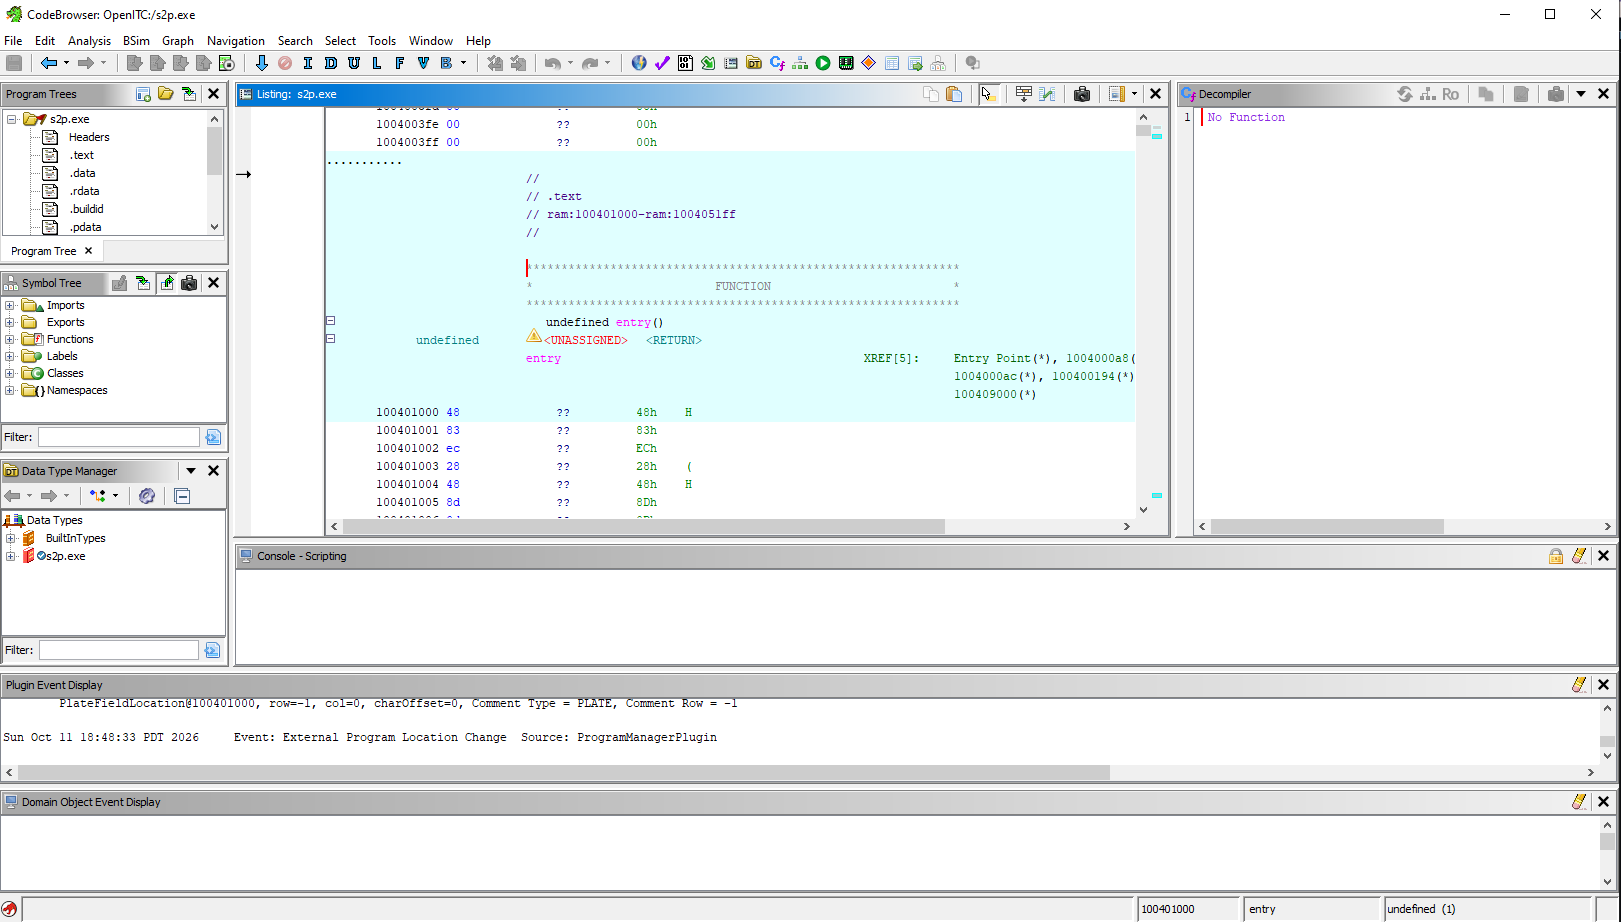The image size is (1621, 922).
Task: Expand the Imports folder in Symbol Tree
Action: 10,305
